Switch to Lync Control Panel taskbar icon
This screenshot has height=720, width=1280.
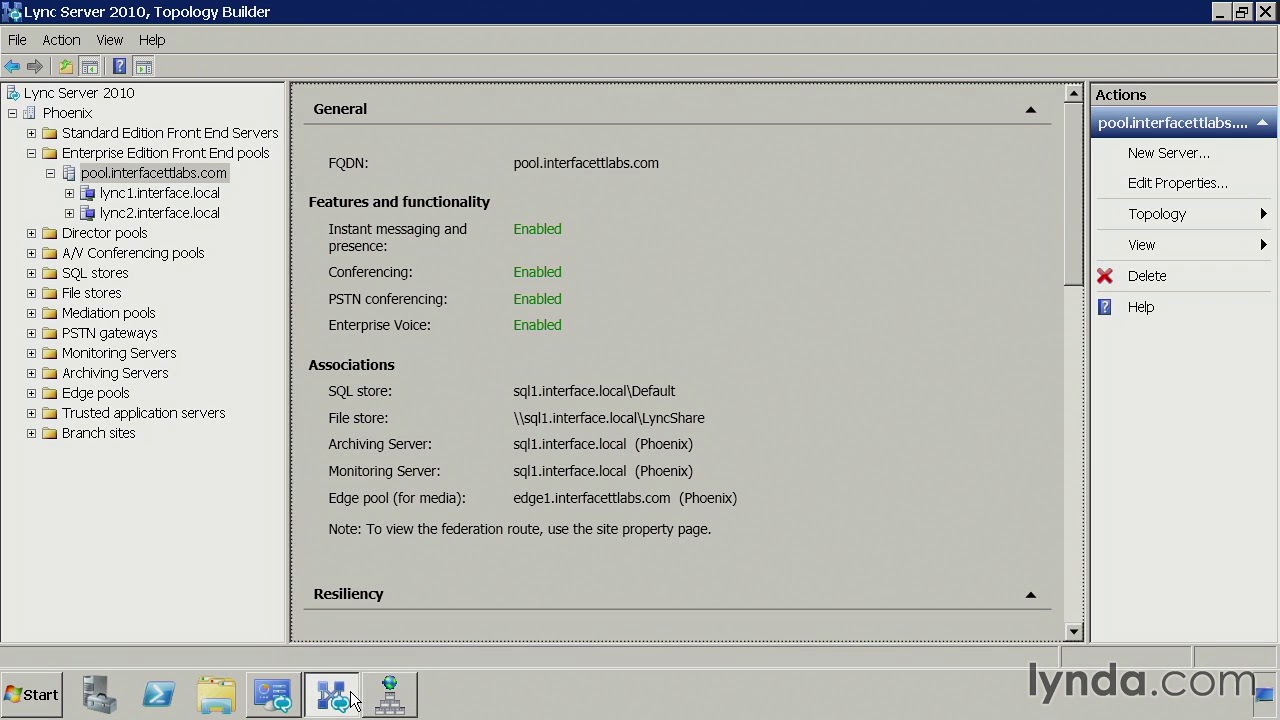pyautogui.click(x=273, y=695)
